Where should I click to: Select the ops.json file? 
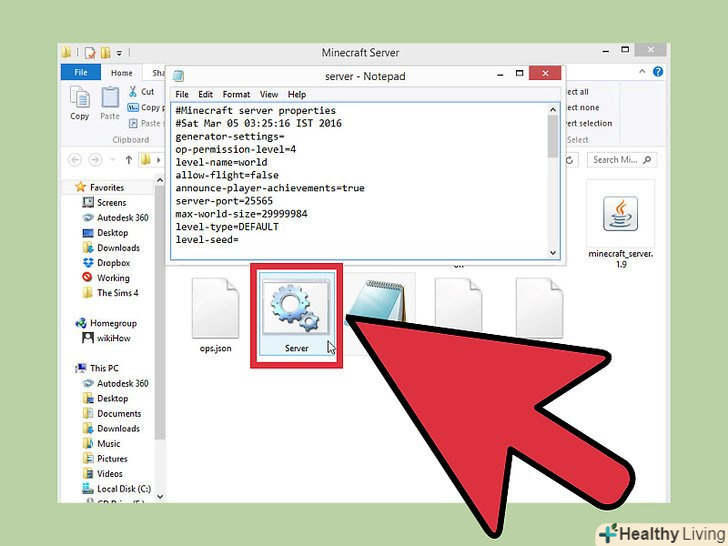pyautogui.click(x=215, y=315)
